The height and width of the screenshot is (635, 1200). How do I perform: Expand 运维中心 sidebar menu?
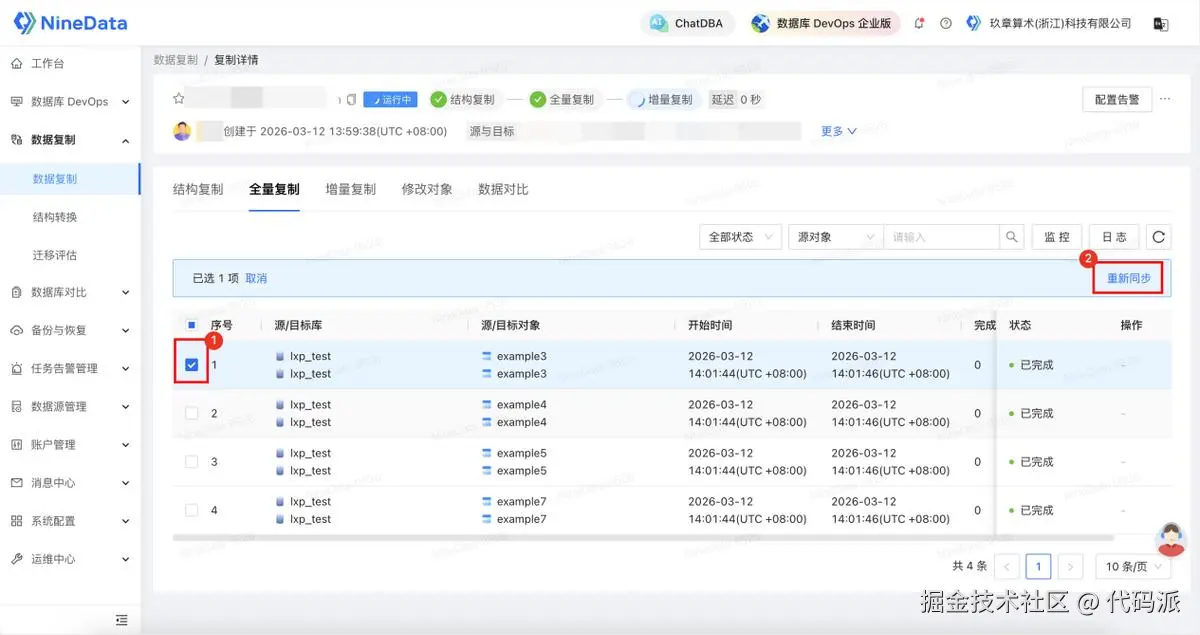70,559
